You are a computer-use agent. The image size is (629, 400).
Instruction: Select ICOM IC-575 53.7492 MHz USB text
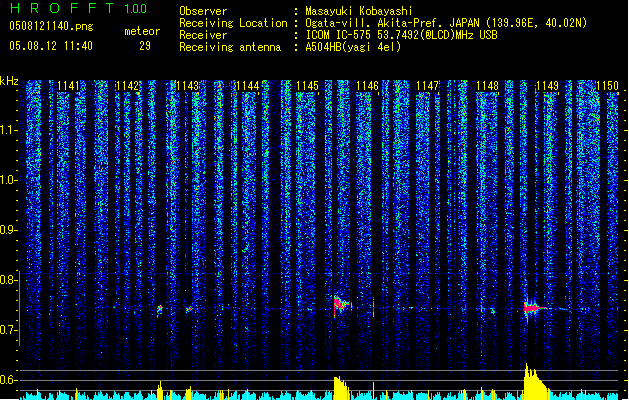[x=401, y=35]
